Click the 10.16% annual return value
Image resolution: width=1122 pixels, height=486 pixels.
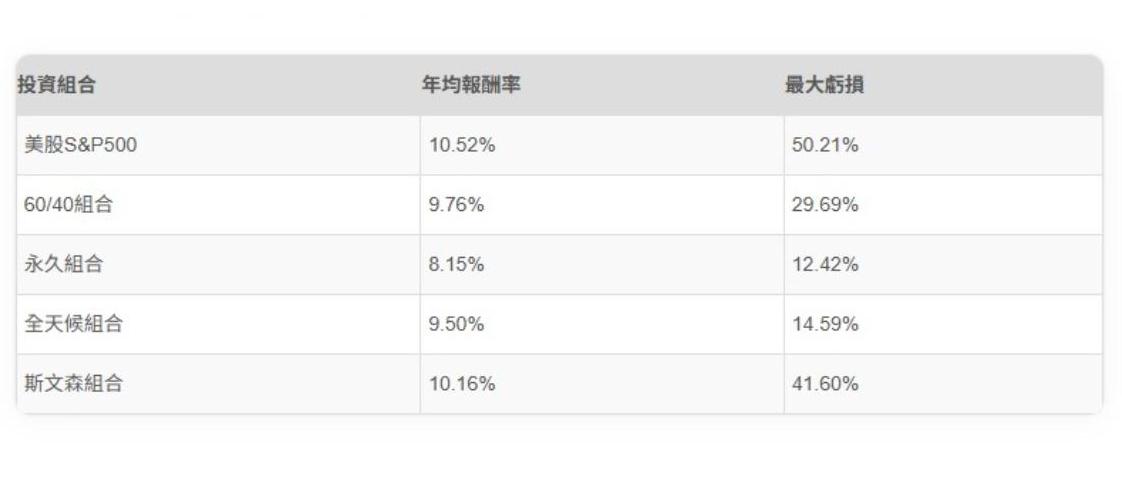click(x=462, y=384)
